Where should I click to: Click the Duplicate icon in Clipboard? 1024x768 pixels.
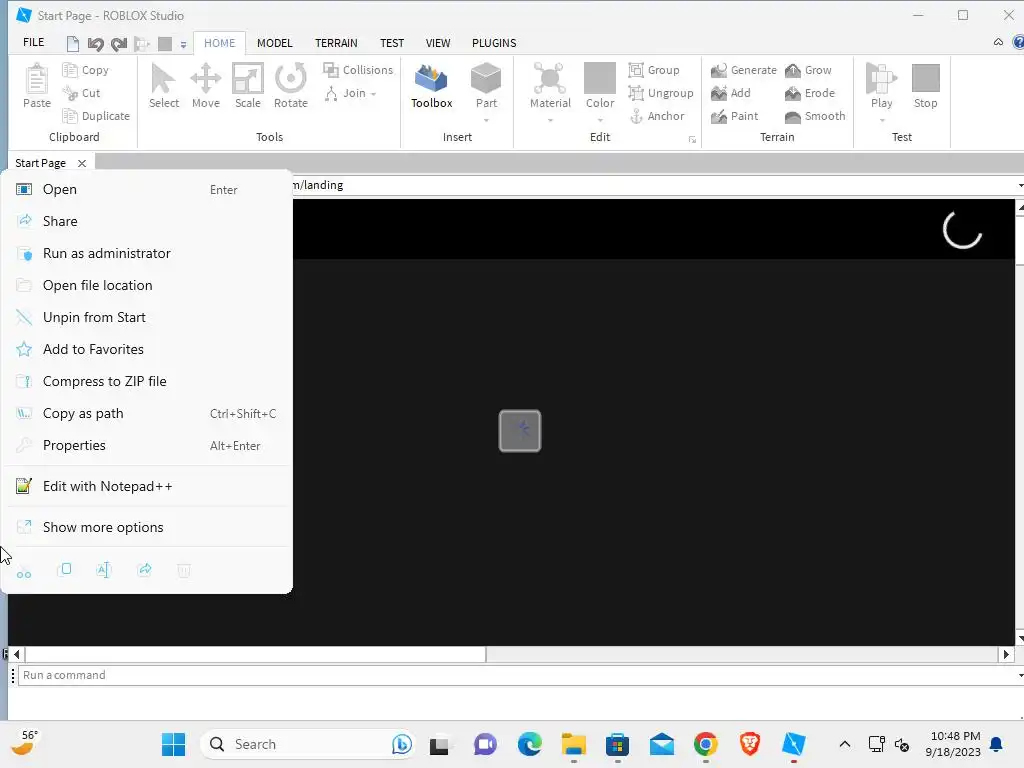click(69, 116)
